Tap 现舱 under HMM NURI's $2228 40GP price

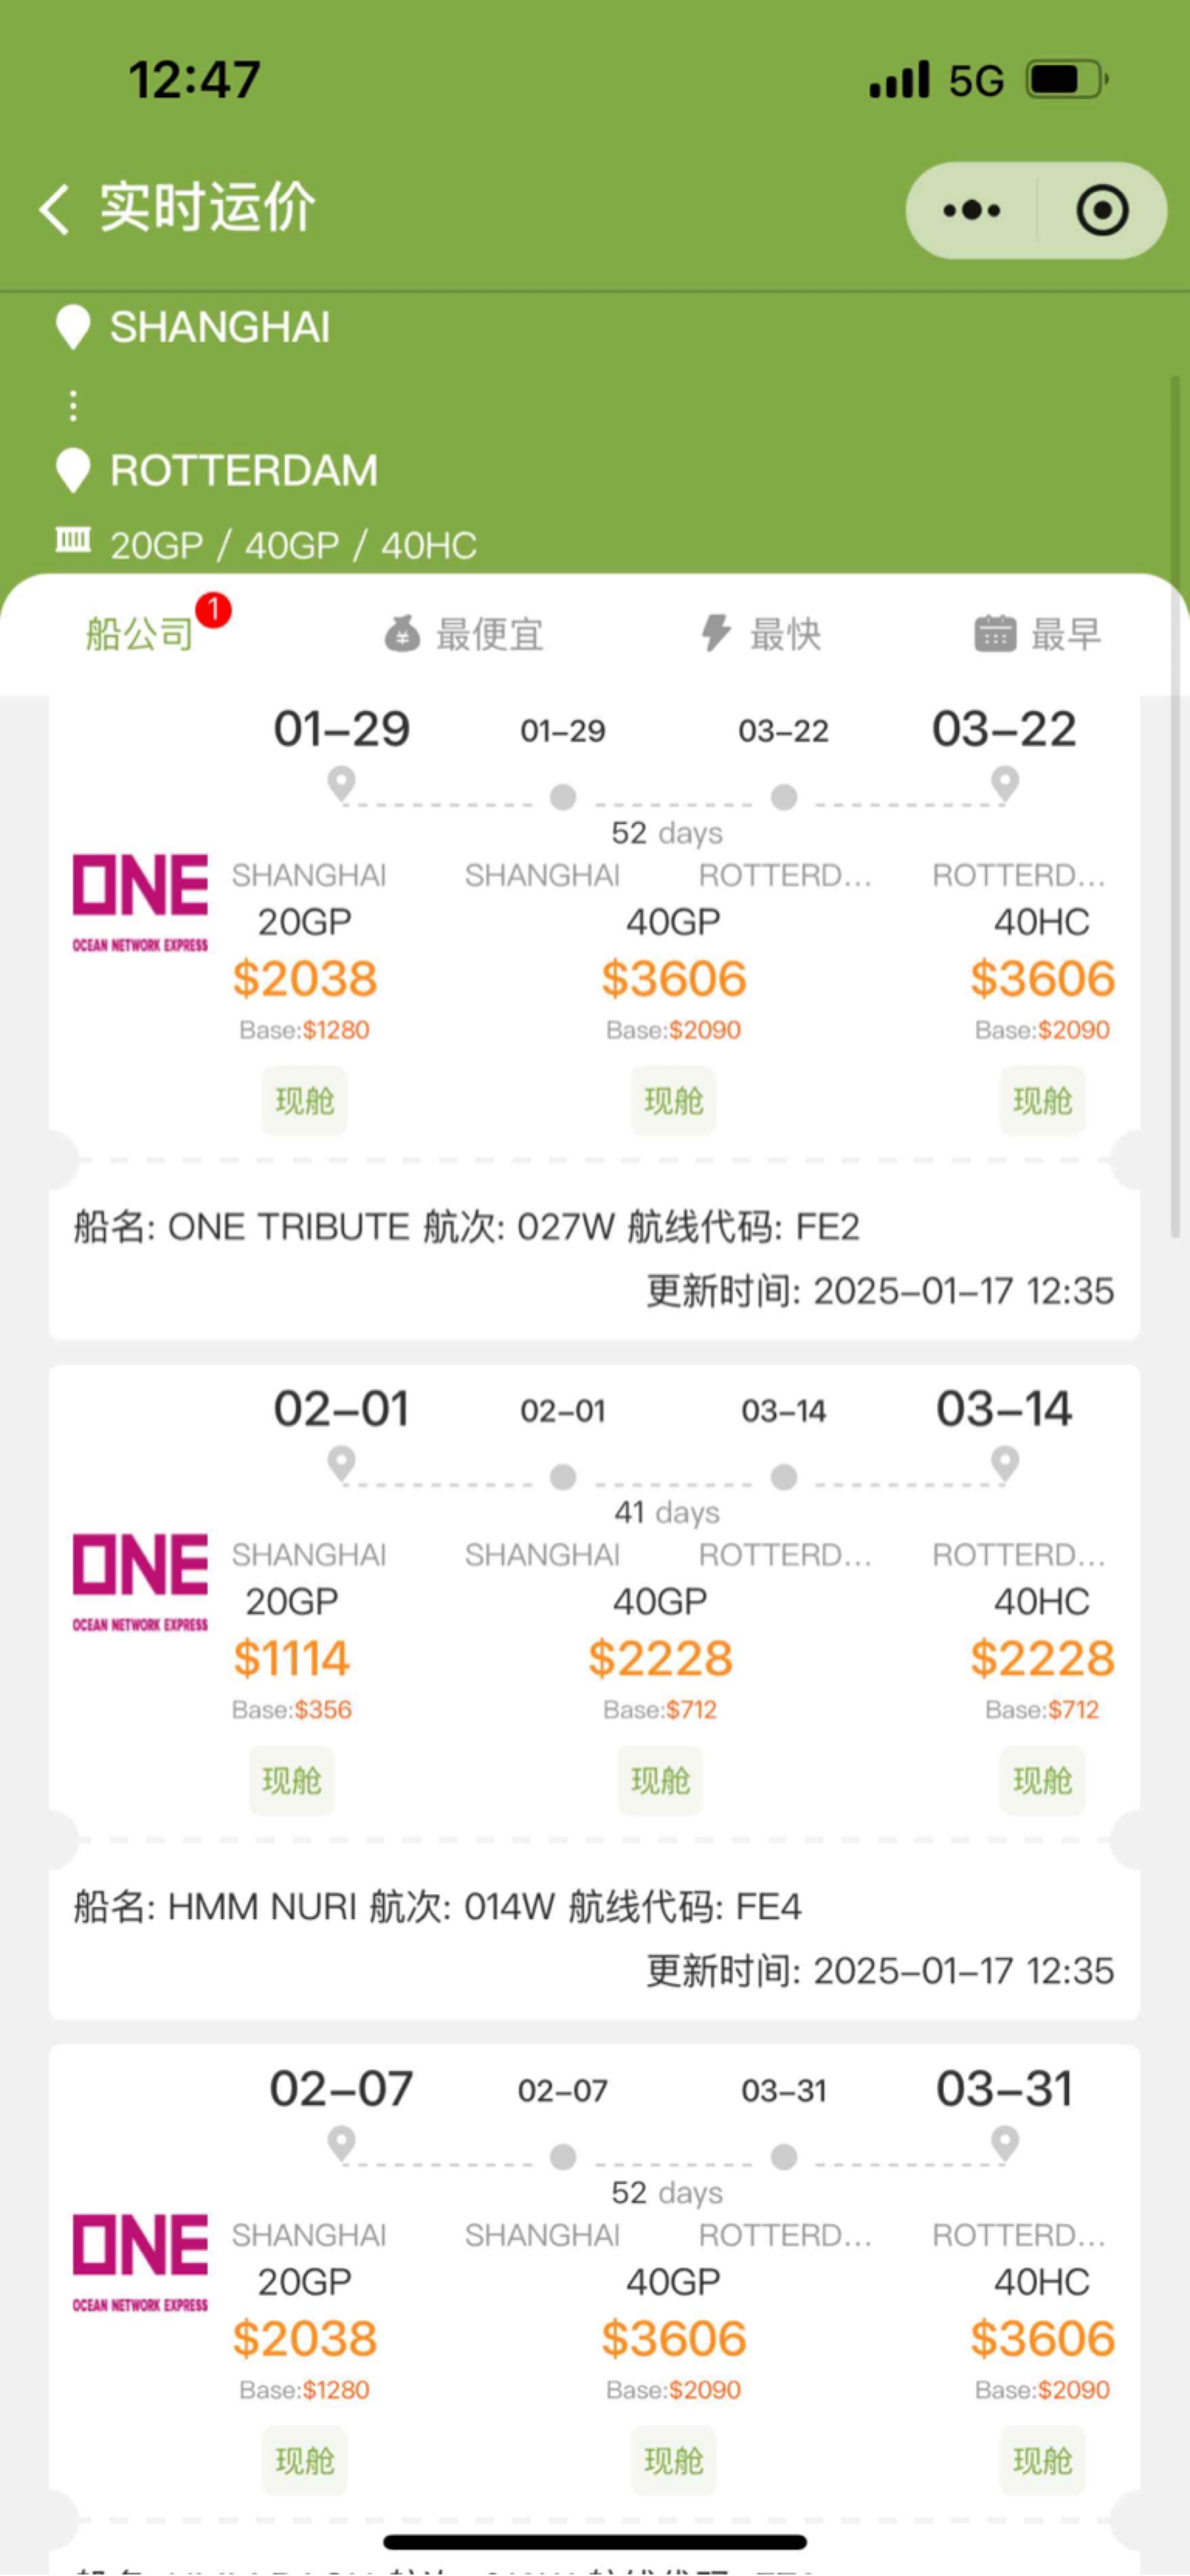tap(660, 1780)
